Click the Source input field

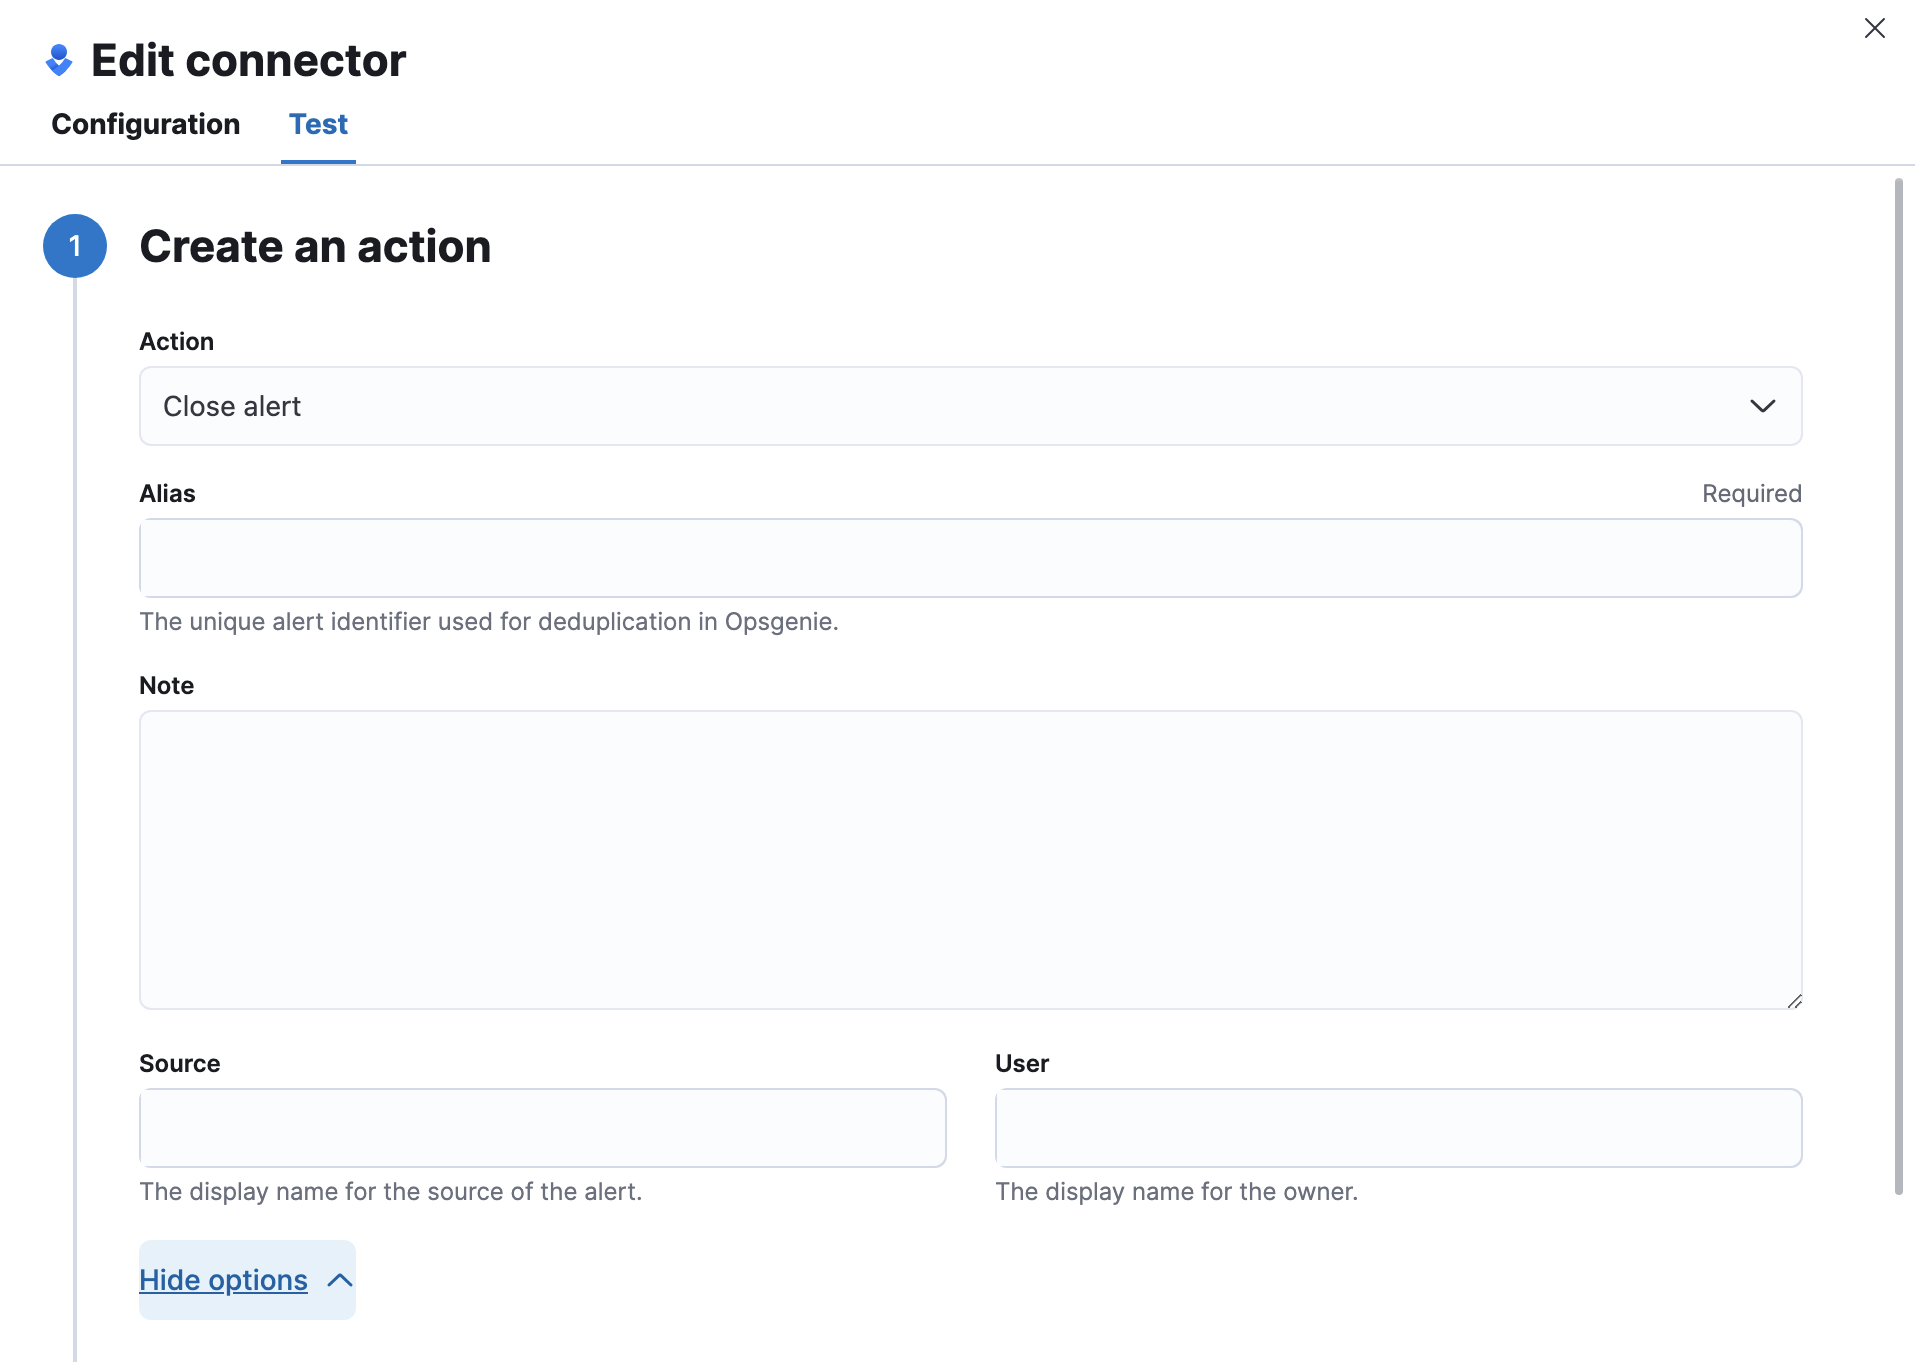pos(542,1128)
